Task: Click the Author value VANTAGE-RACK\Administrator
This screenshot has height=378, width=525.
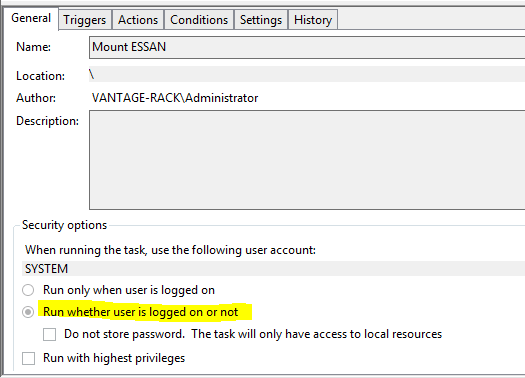Action: point(175,98)
